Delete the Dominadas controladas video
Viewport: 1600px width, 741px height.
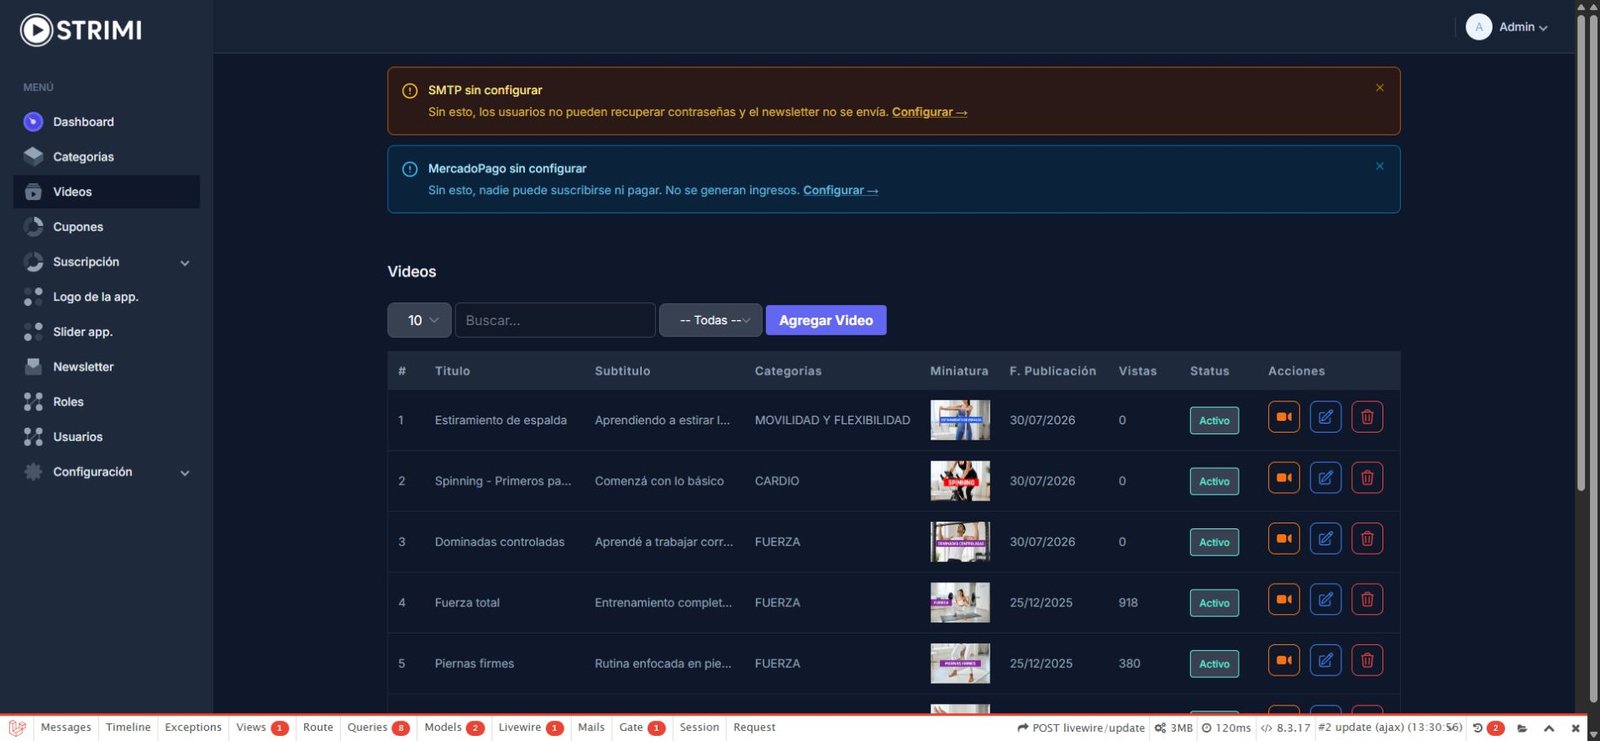(x=1367, y=539)
